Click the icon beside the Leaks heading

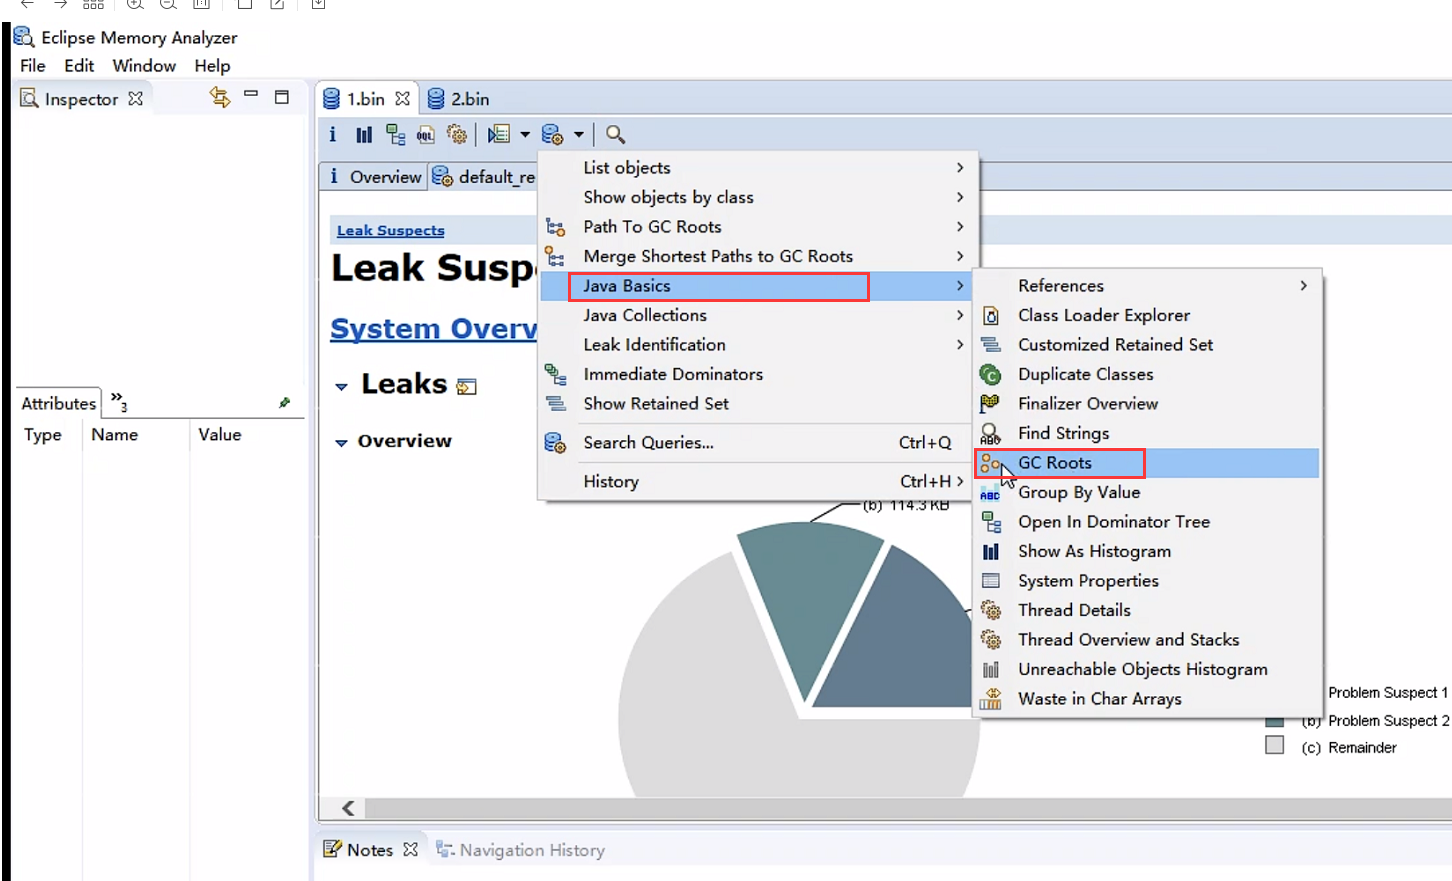pyautogui.click(x=466, y=387)
